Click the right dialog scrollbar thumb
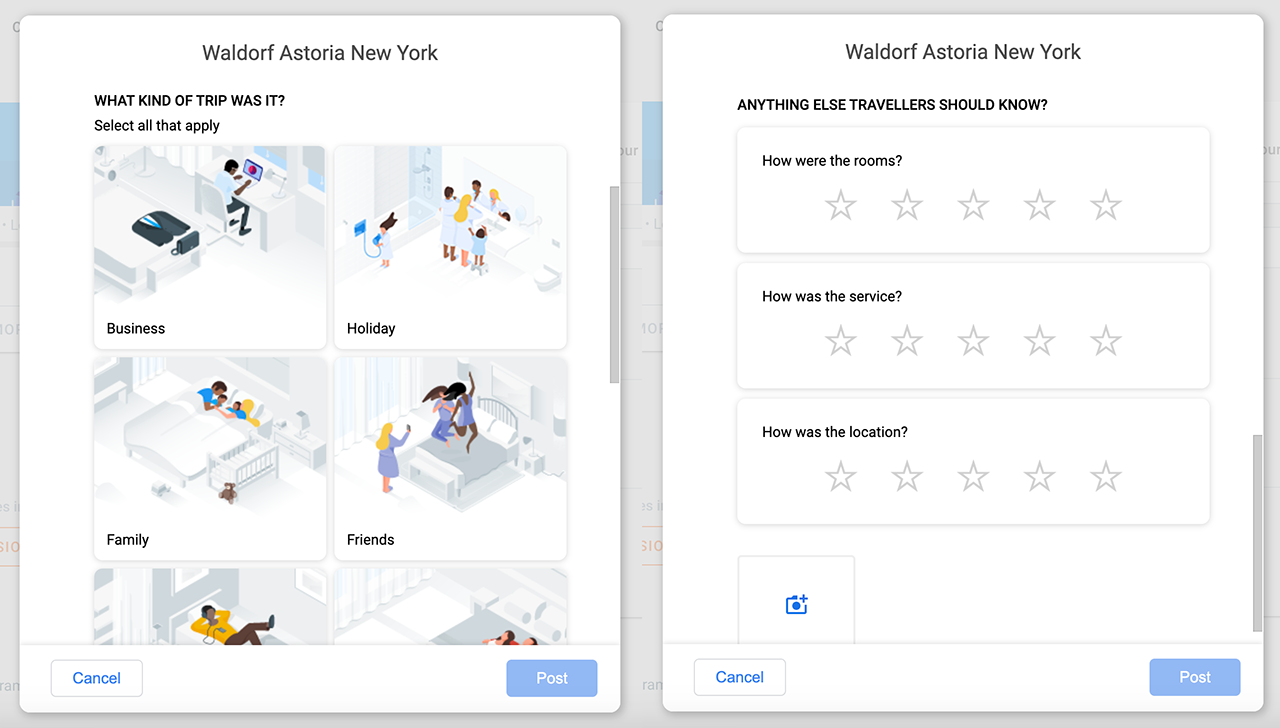 pyautogui.click(x=1257, y=533)
